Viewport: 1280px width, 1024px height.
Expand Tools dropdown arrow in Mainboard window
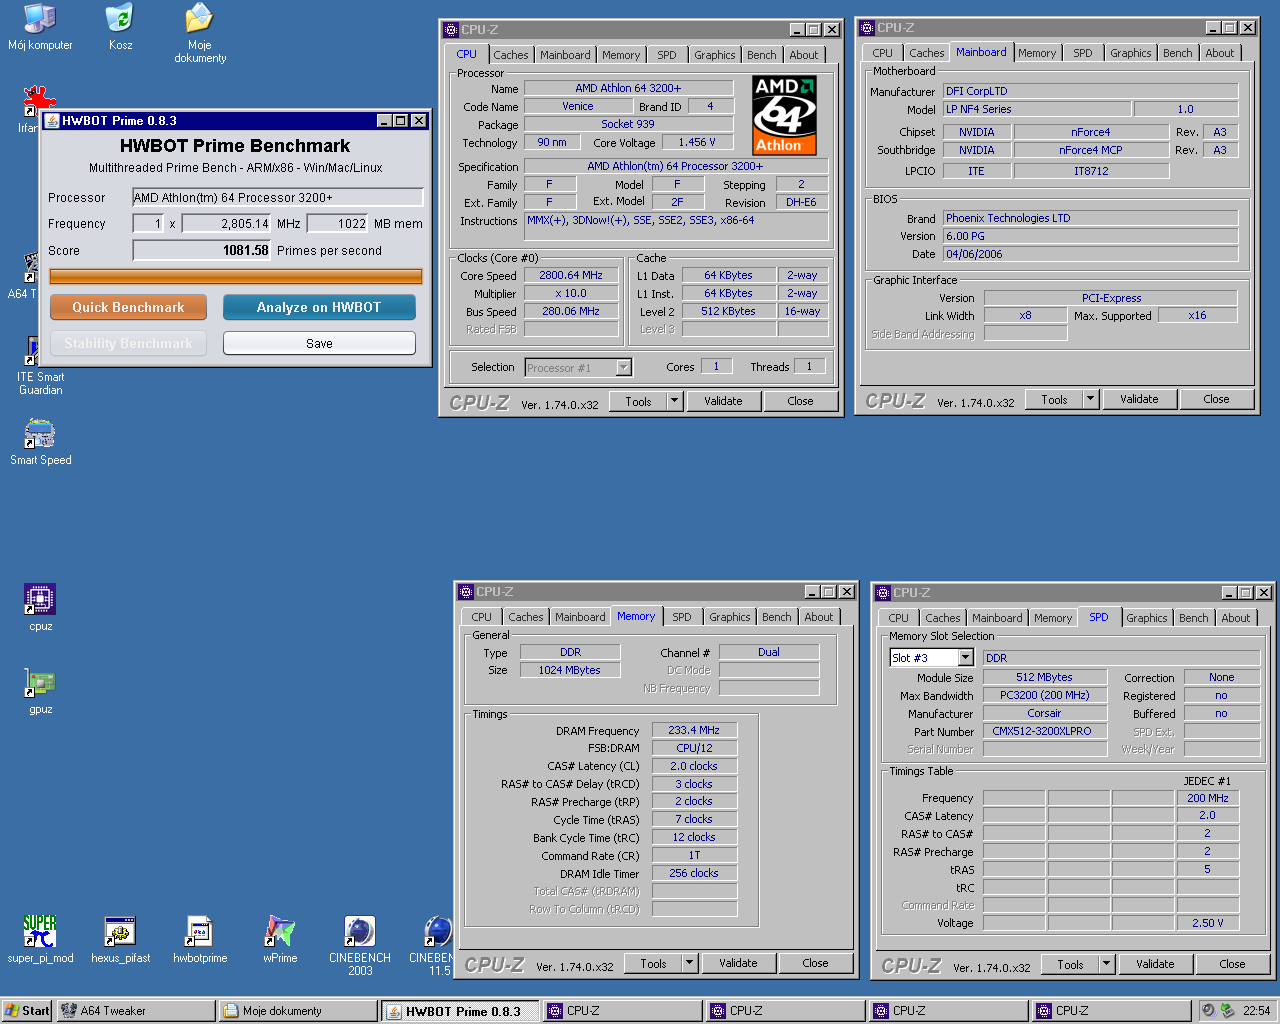tap(1090, 399)
